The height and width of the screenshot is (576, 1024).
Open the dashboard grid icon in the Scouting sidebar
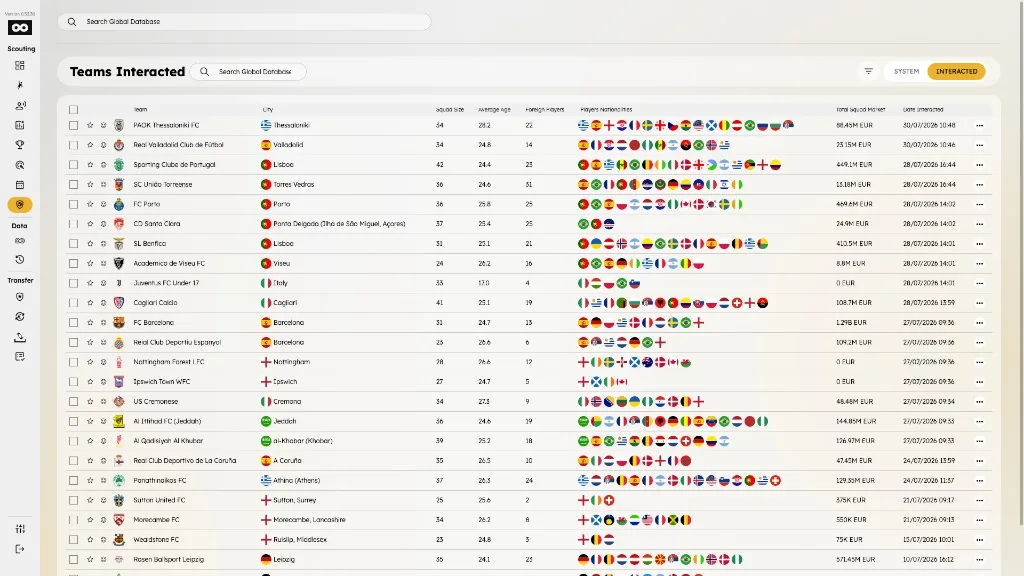tap(20, 65)
